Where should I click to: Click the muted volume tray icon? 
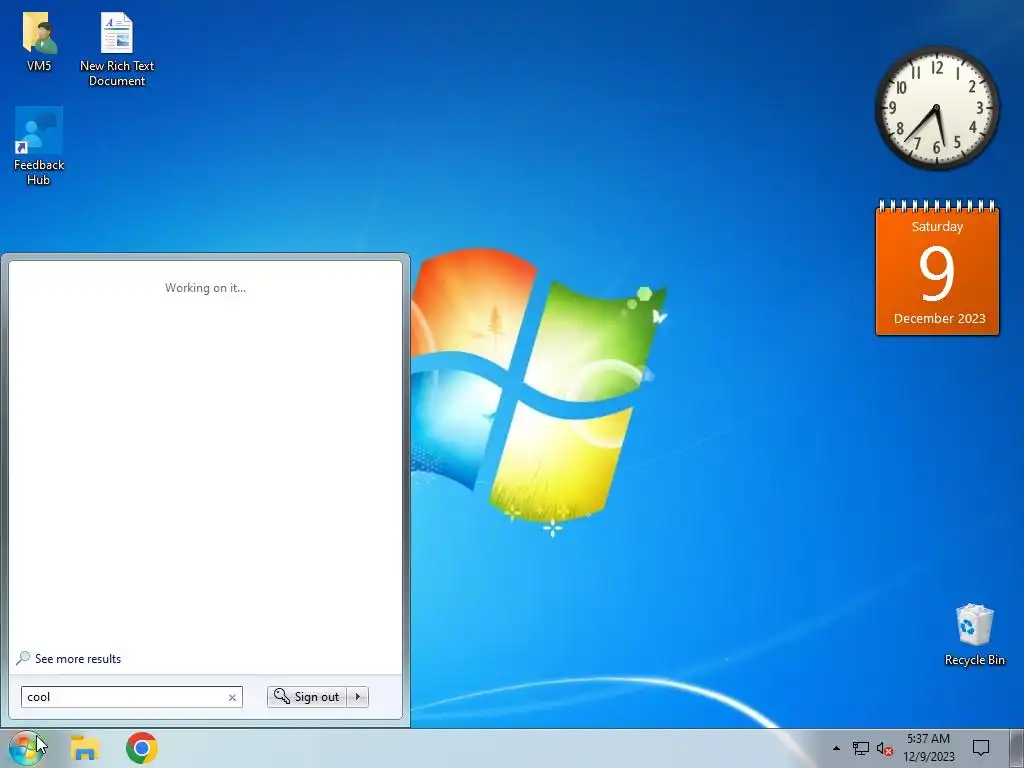pyautogui.click(x=885, y=748)
